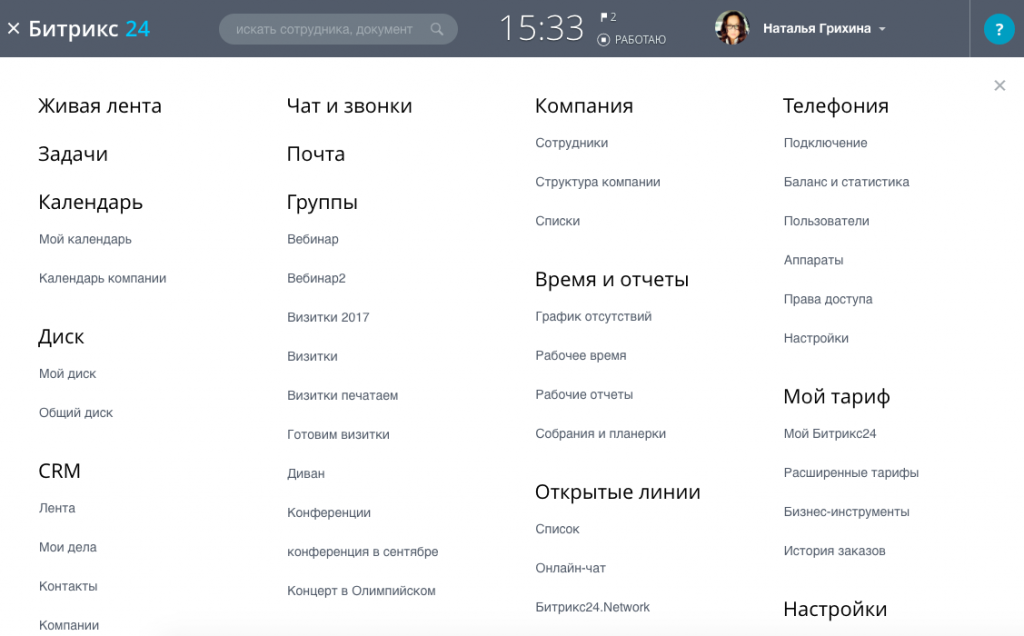This screenshot has width=1024, height=636.
Task: Click the Мой тариф heading
Action: [x=837, y=397]
